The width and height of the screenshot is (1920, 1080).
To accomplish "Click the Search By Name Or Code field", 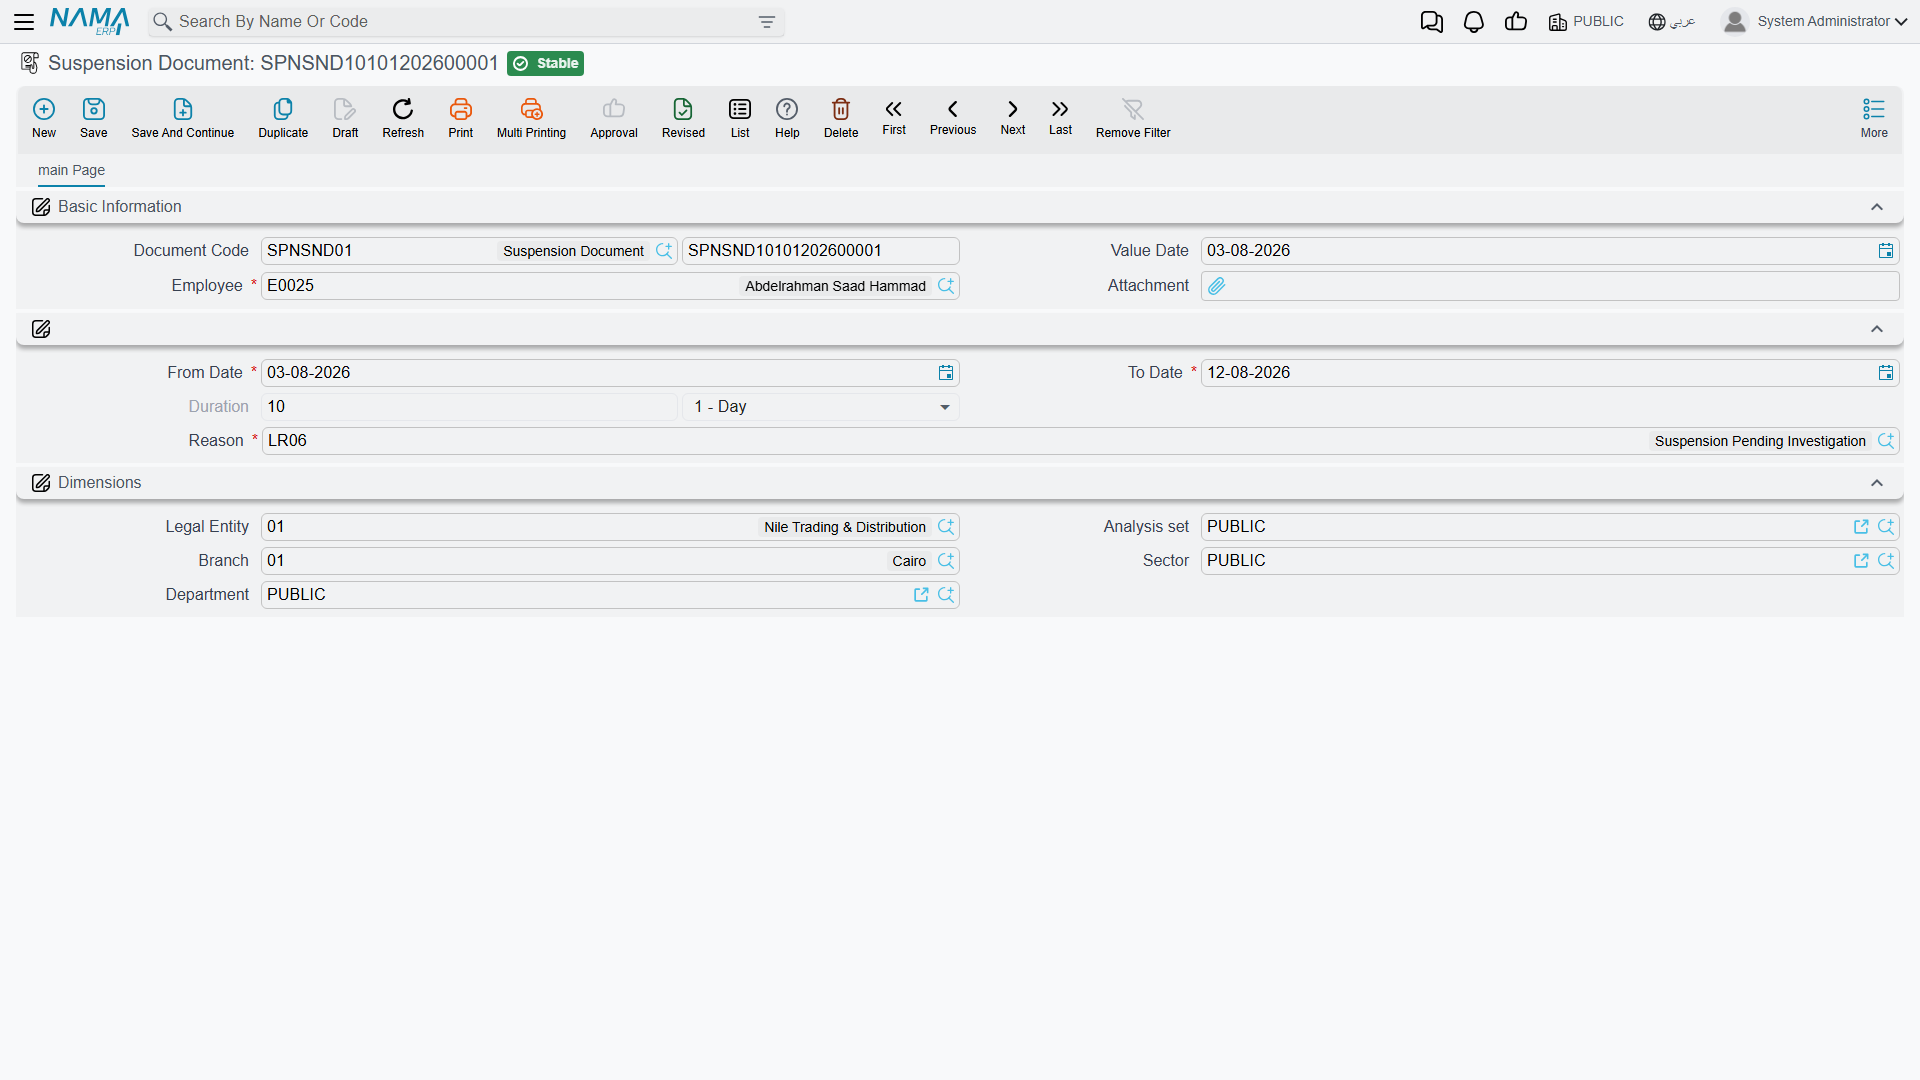I will click(465, 22).
